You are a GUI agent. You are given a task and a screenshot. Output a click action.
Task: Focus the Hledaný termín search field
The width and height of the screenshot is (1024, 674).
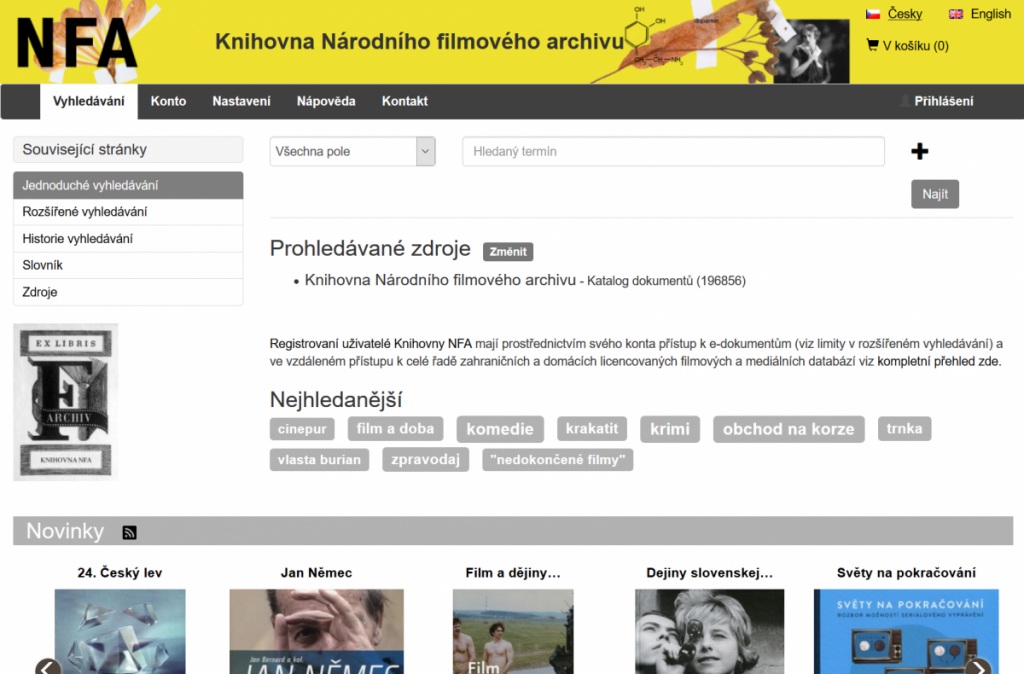[x=673, y=152]
